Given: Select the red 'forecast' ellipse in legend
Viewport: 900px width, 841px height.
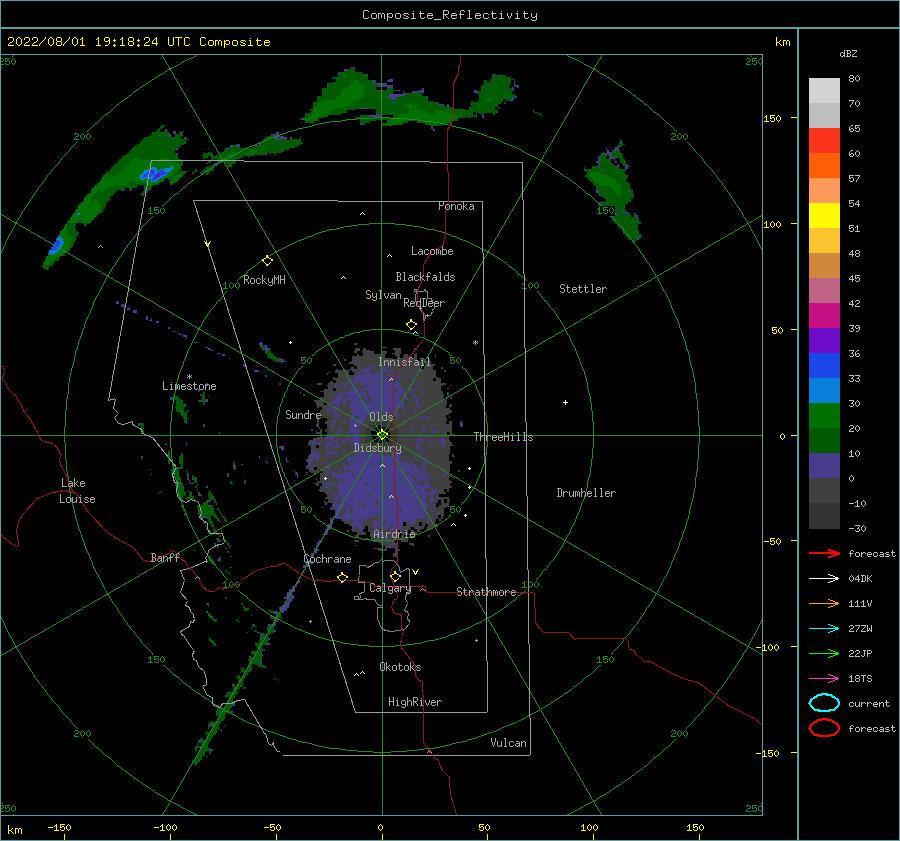Looking at the screenshot, I should (x=824, y=728).
